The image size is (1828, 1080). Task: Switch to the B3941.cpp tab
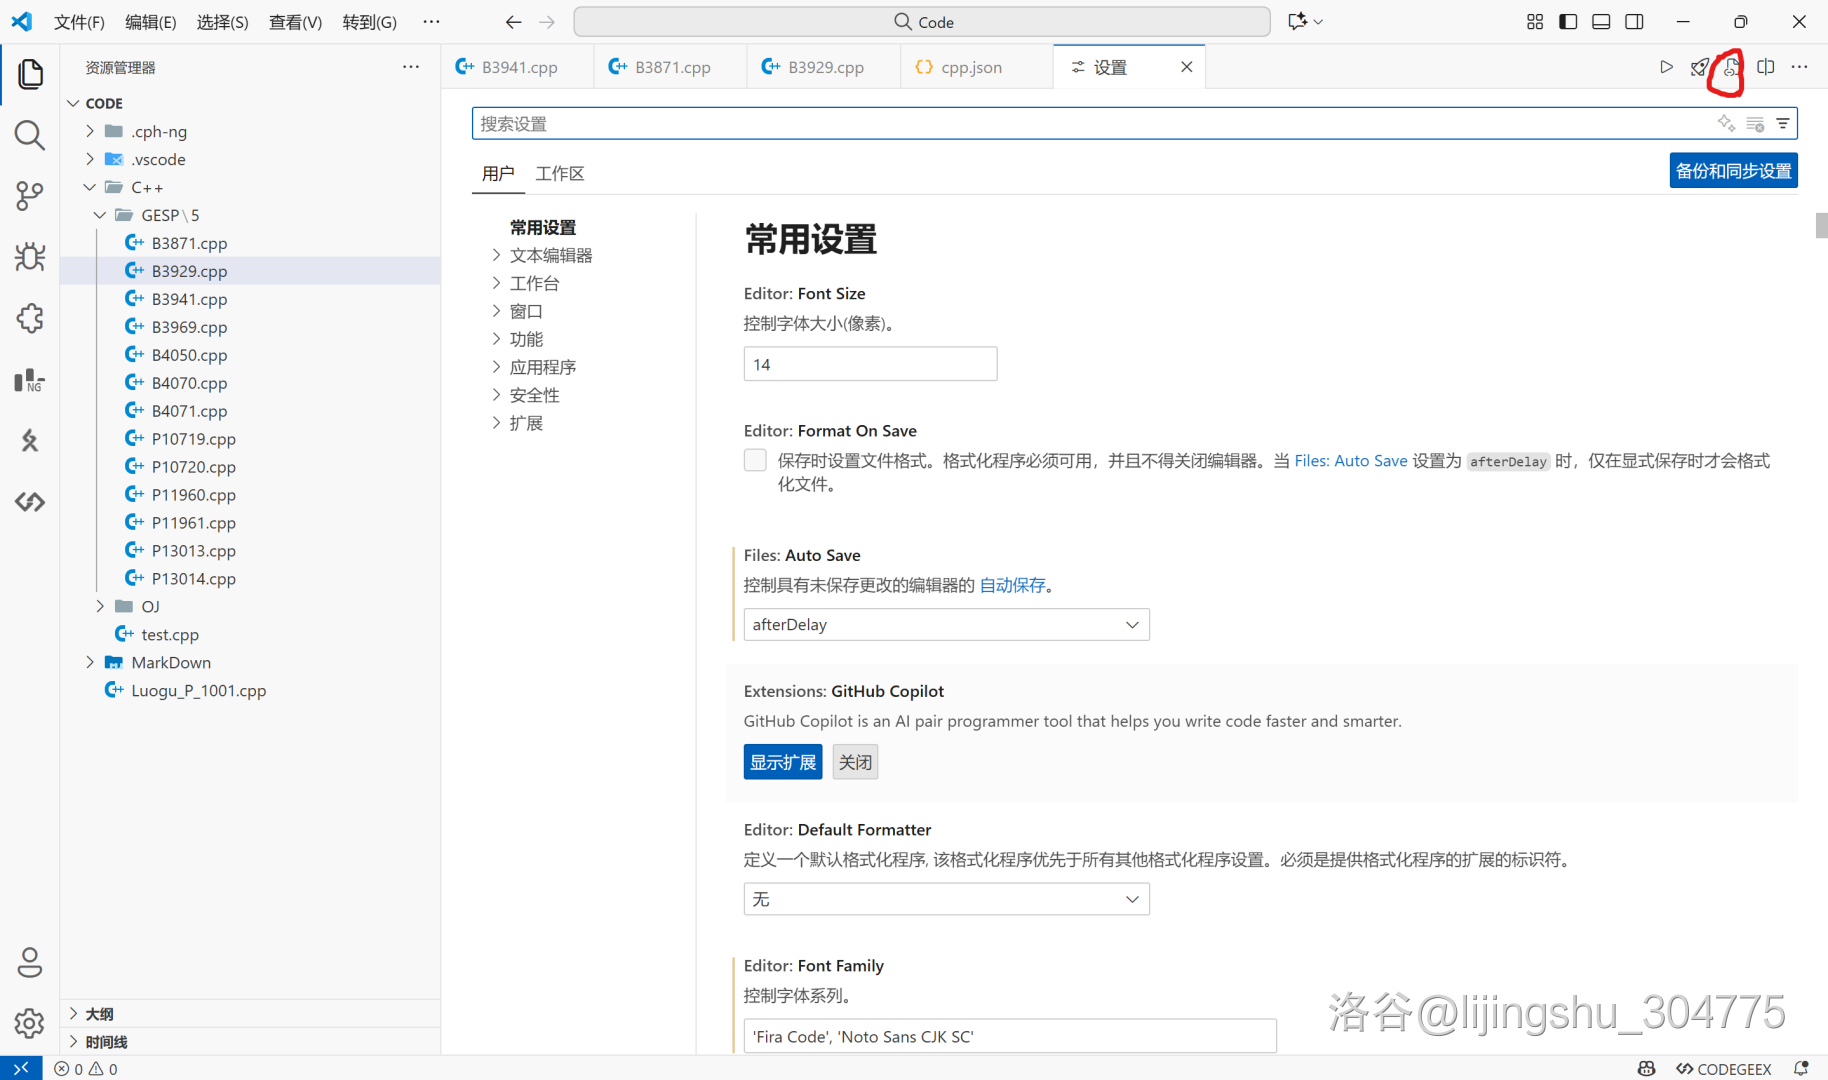coord(517,67)
